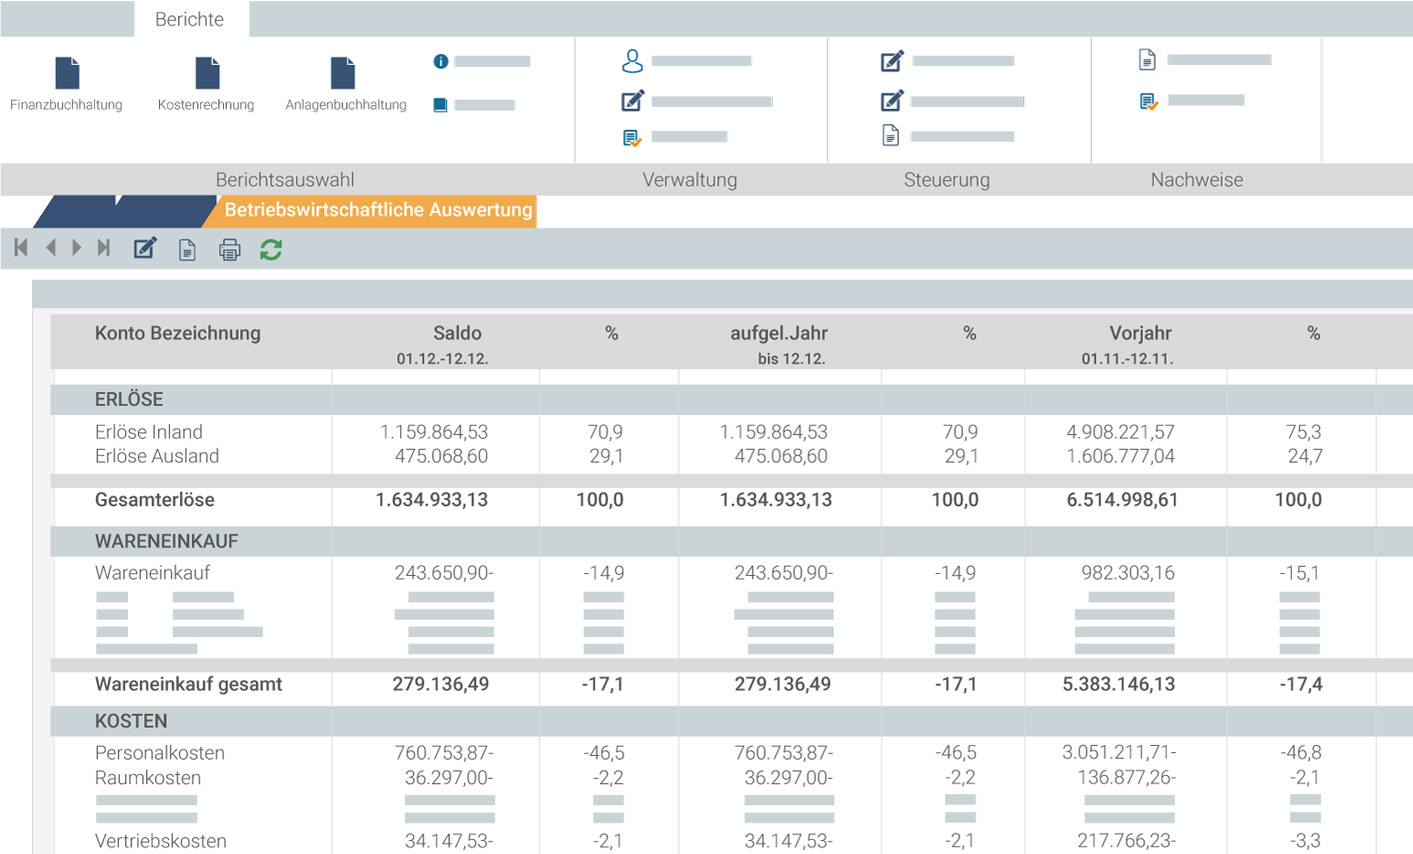
Task: Switch to the Berichte tab
Action: (x=190, y=19)
